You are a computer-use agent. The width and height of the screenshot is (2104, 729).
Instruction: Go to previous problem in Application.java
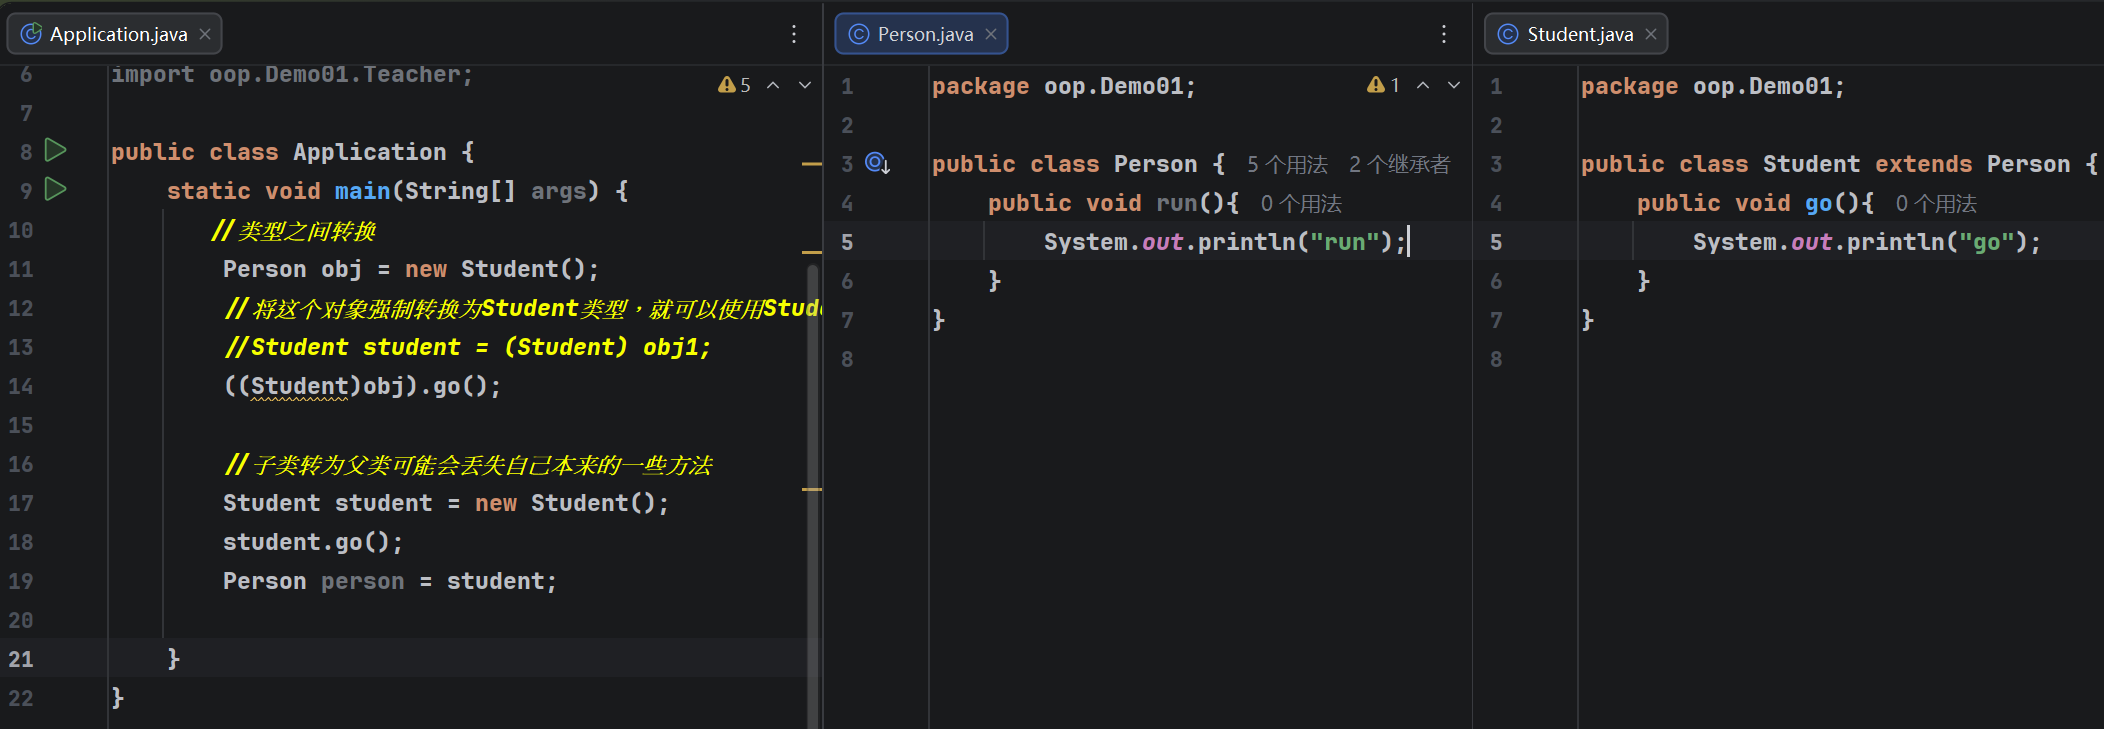[x=773, y=85]
